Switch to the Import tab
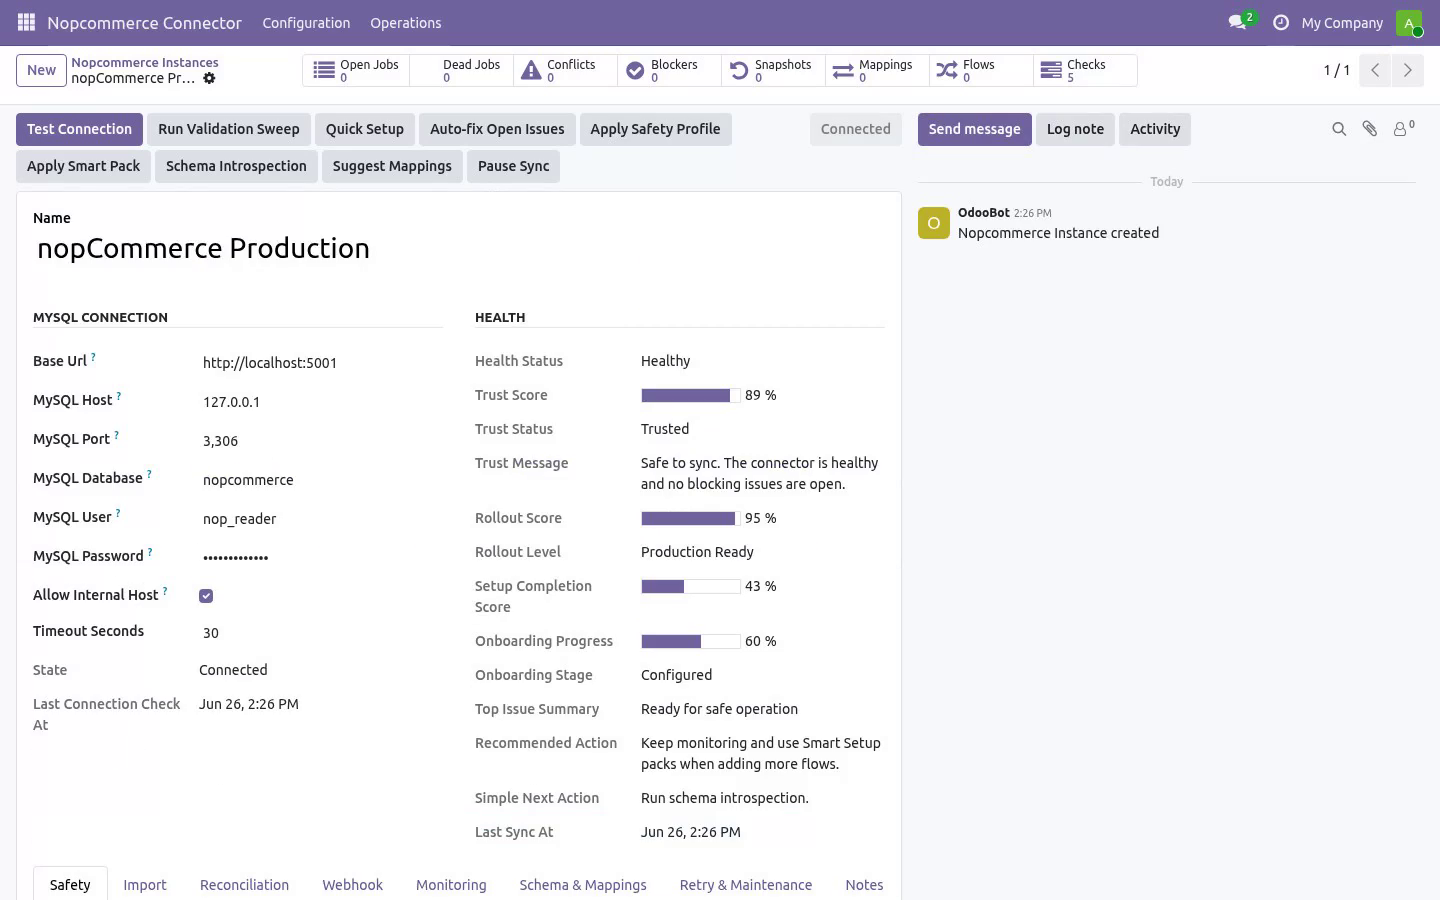The height and width of the screenshot is (900, 1440). pyautogui.click(x=145, y=885)
